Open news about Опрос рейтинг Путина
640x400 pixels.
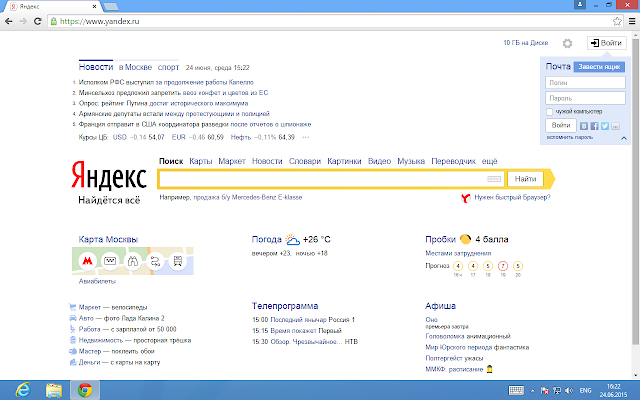click(163, 103)
